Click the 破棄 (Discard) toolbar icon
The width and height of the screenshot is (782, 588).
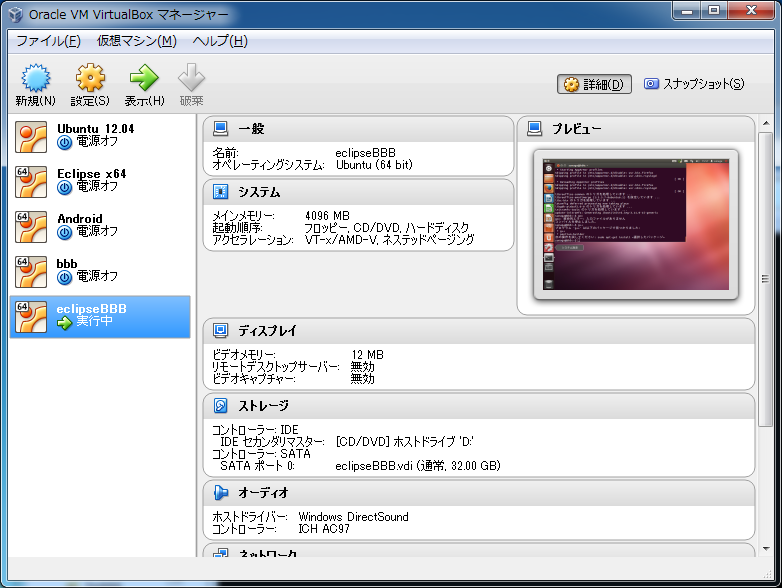[191, 80]
